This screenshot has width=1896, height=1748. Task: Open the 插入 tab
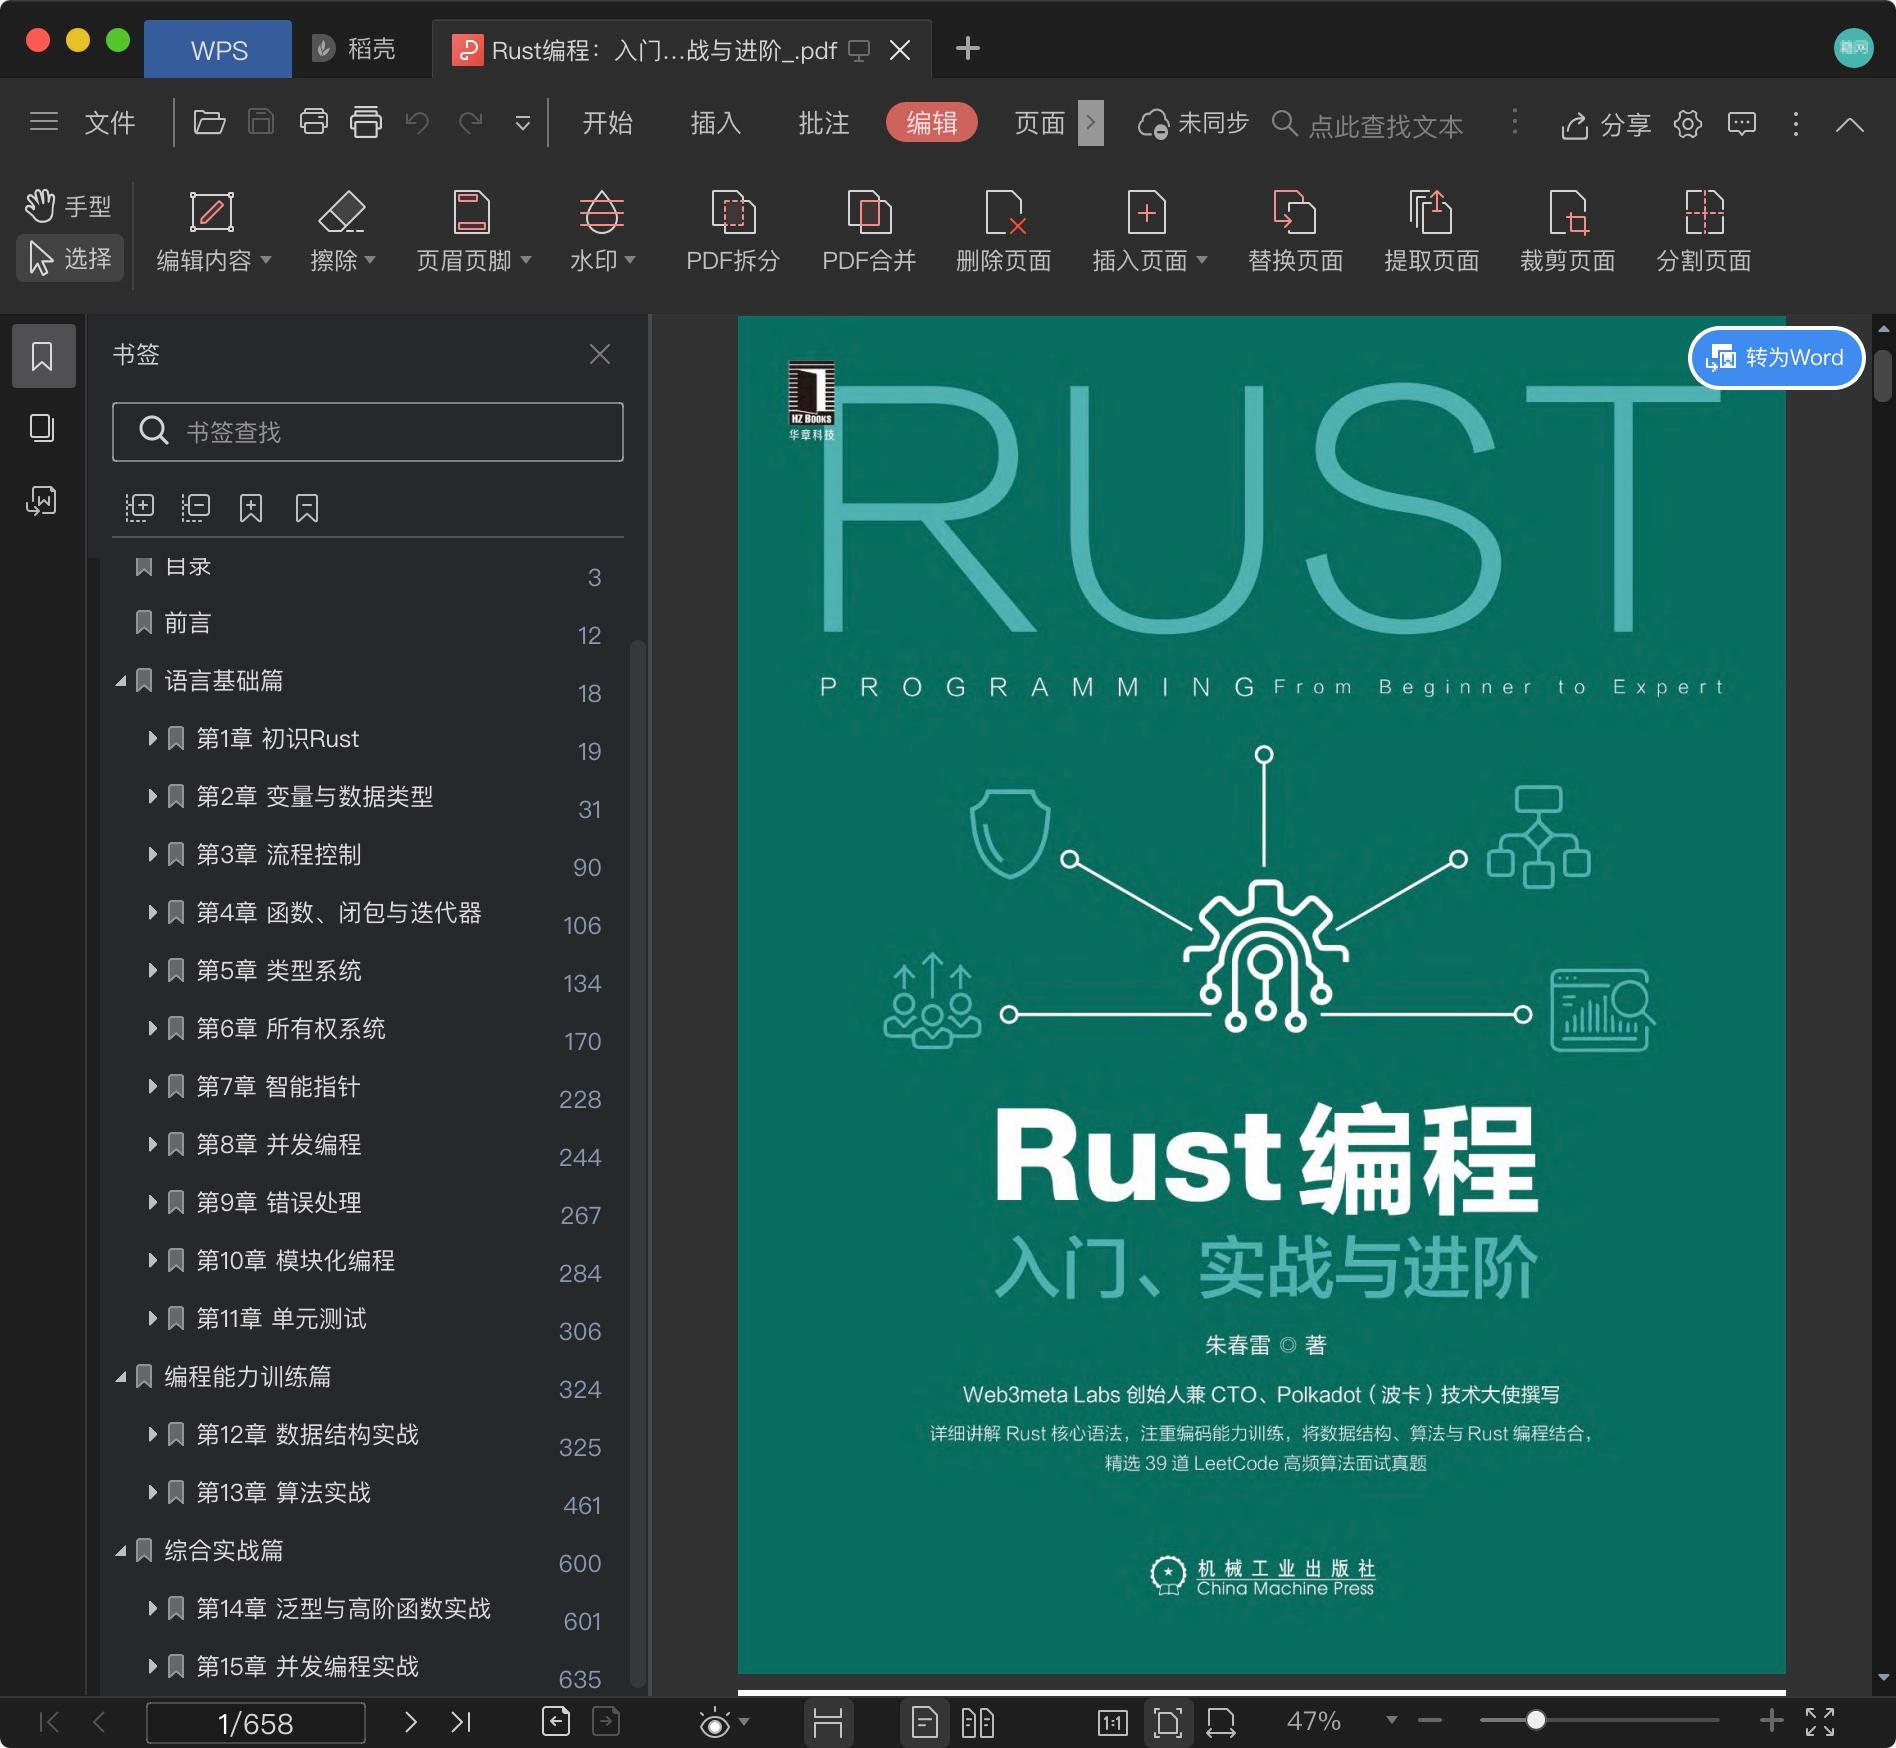(x=715, y=123)
